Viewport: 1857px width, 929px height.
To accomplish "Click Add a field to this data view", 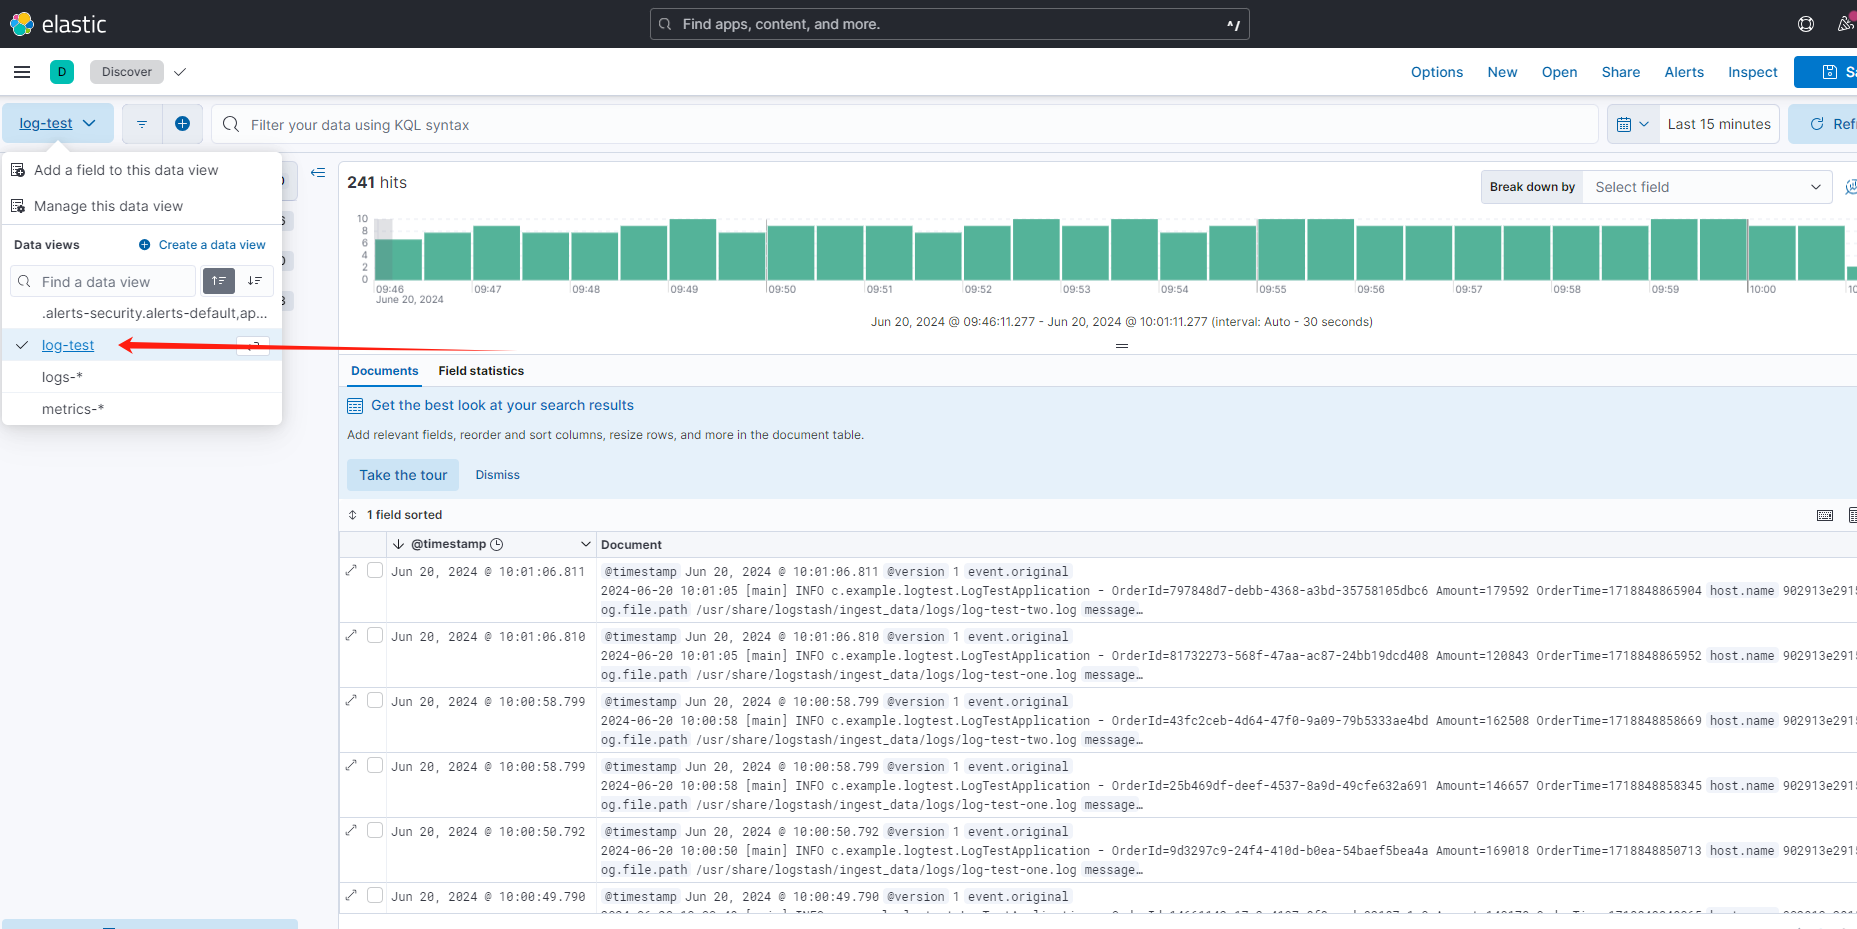I will point(126,170).
